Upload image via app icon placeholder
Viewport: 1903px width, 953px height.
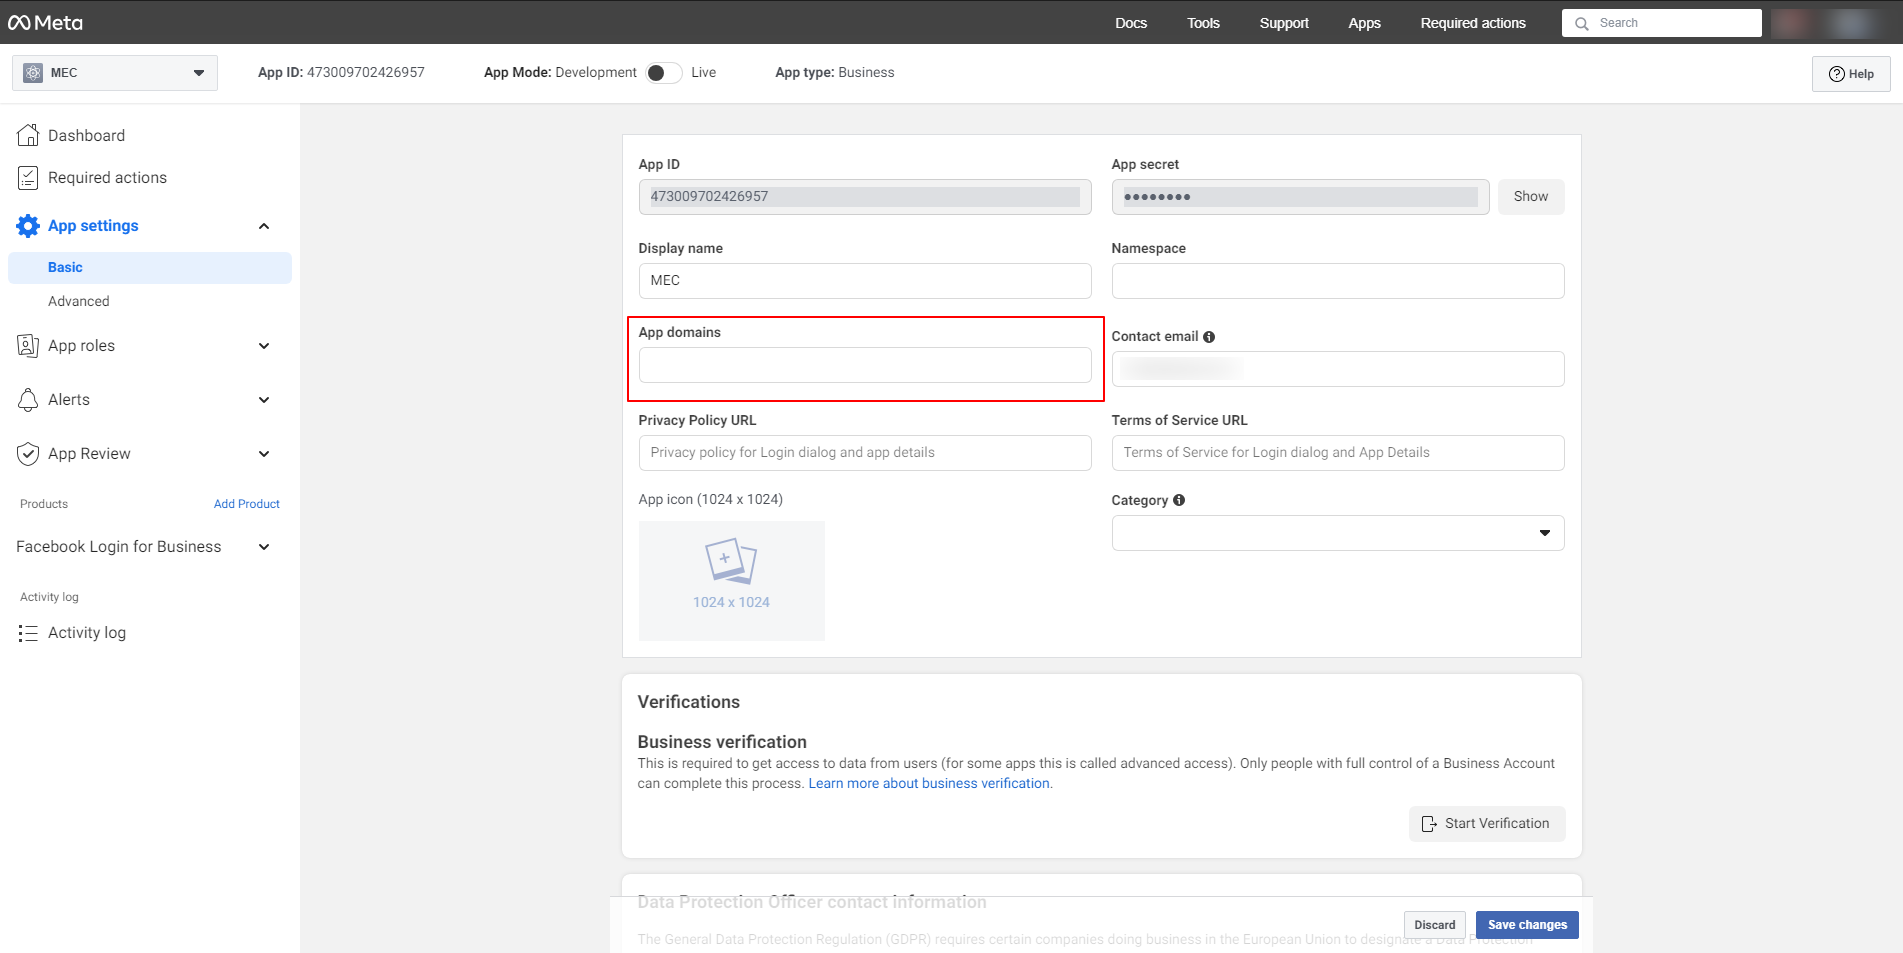coord(731,580)
